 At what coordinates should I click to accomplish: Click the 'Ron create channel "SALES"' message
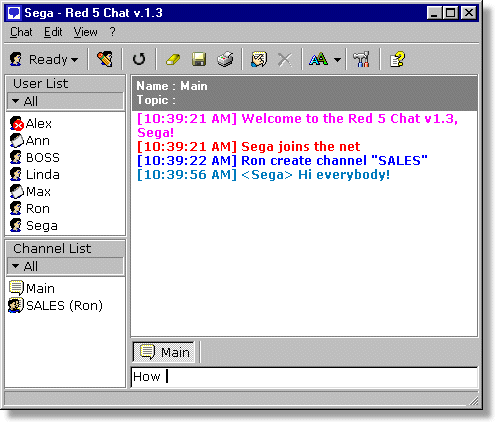(x=282, y=161)
